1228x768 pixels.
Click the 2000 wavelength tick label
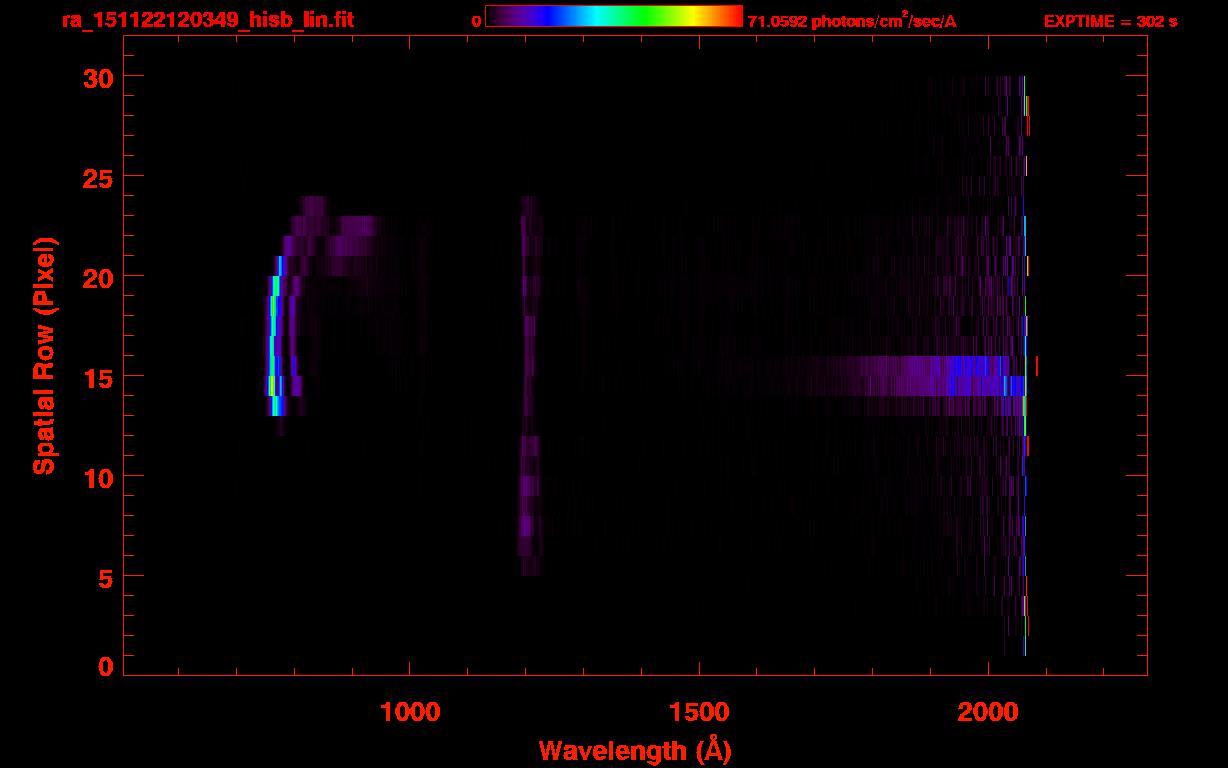988,711
